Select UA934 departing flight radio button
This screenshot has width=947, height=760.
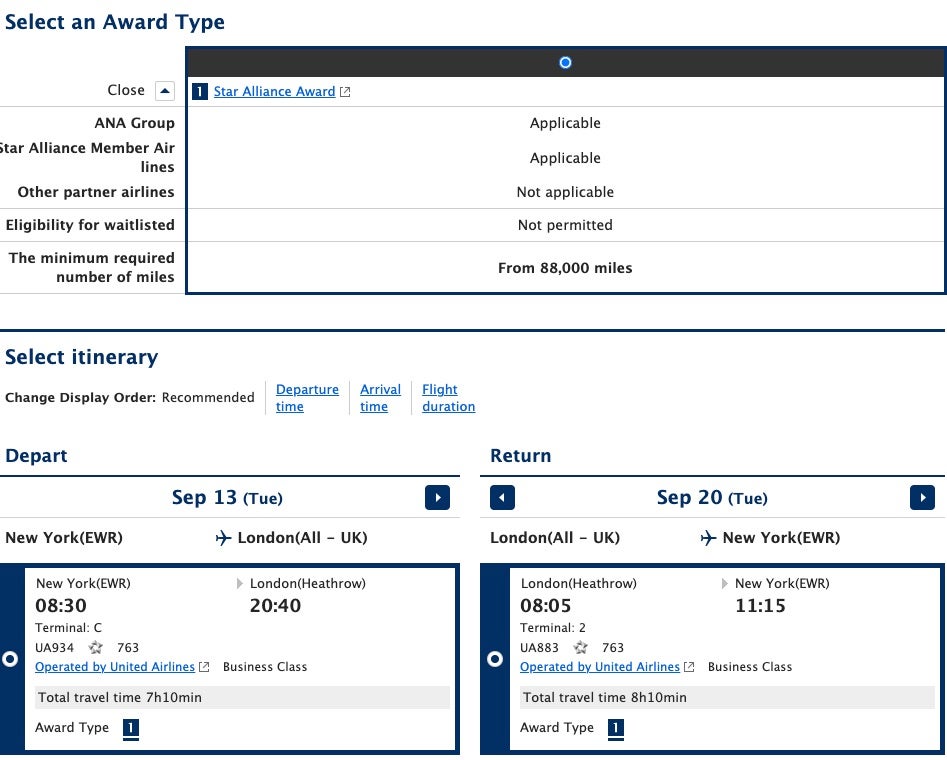10,659
